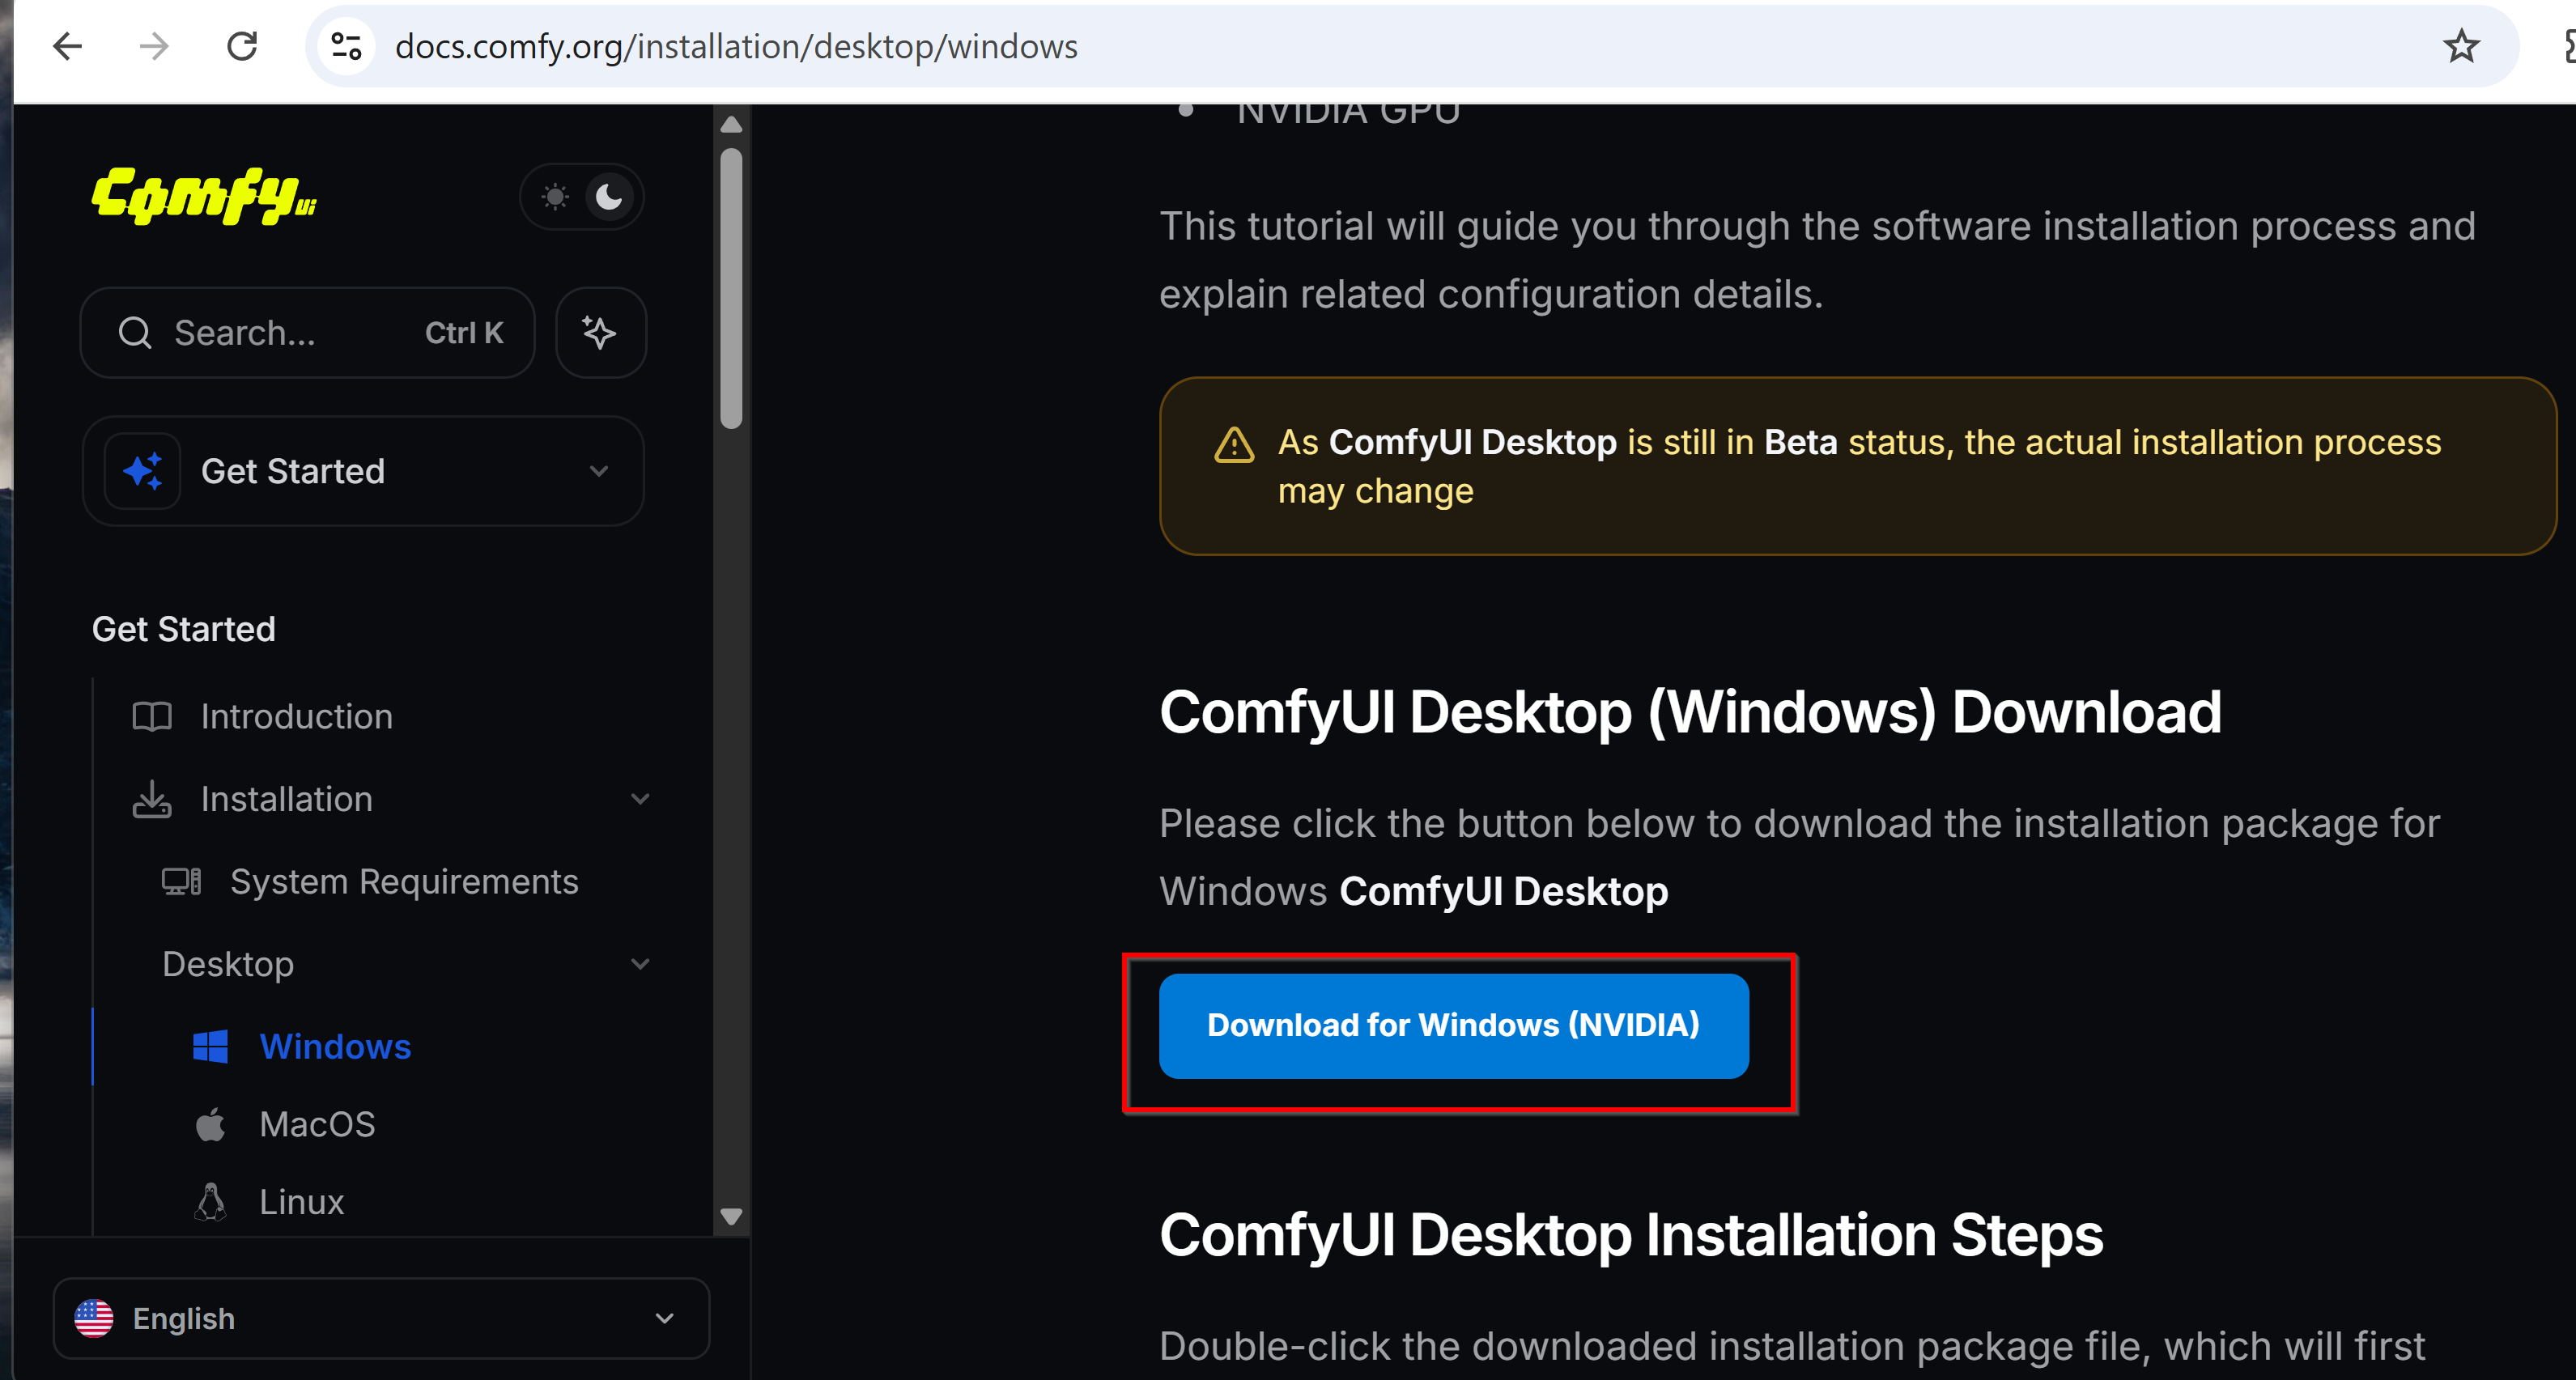Image resolution: width=2576 pixels, height=1380 pixels.
Task: Click the Windows logo icon
Action: [210, 1046]
